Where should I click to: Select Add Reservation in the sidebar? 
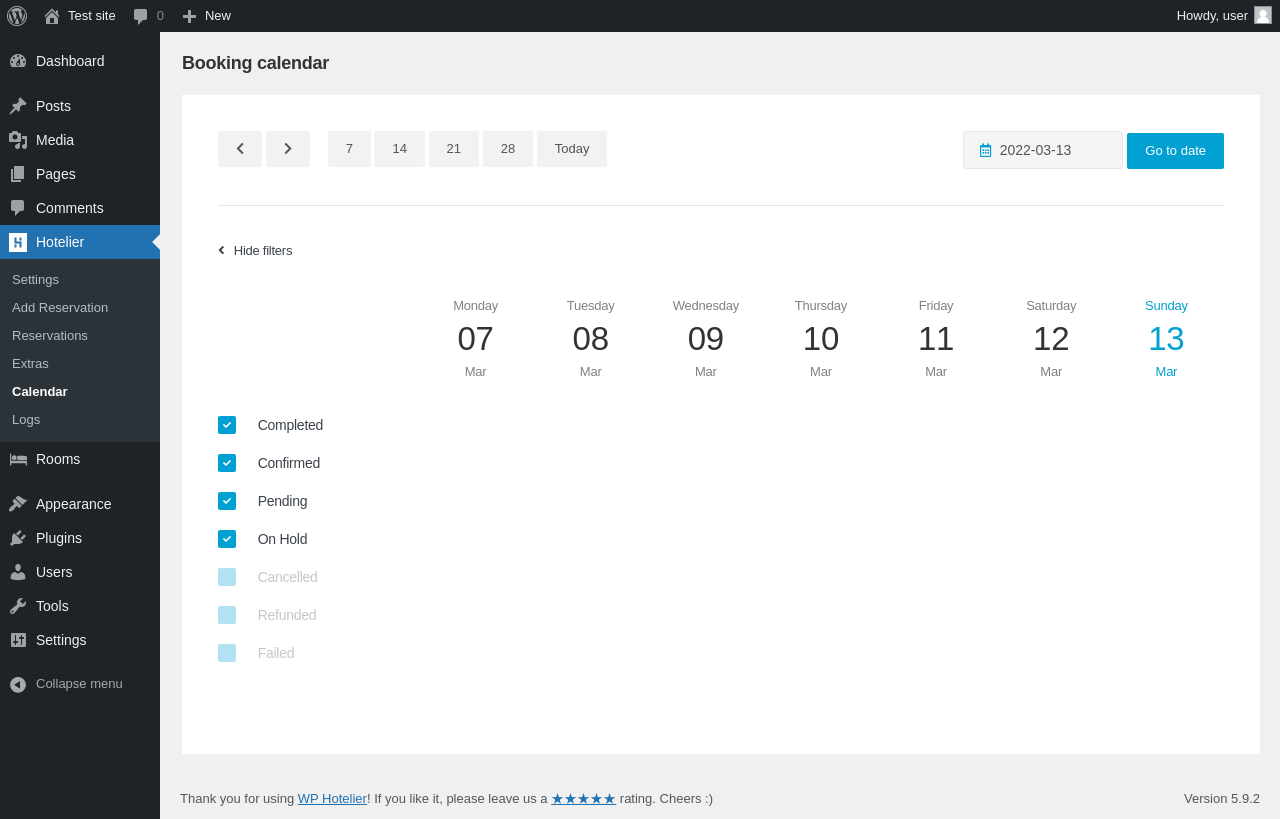[60, 308]
